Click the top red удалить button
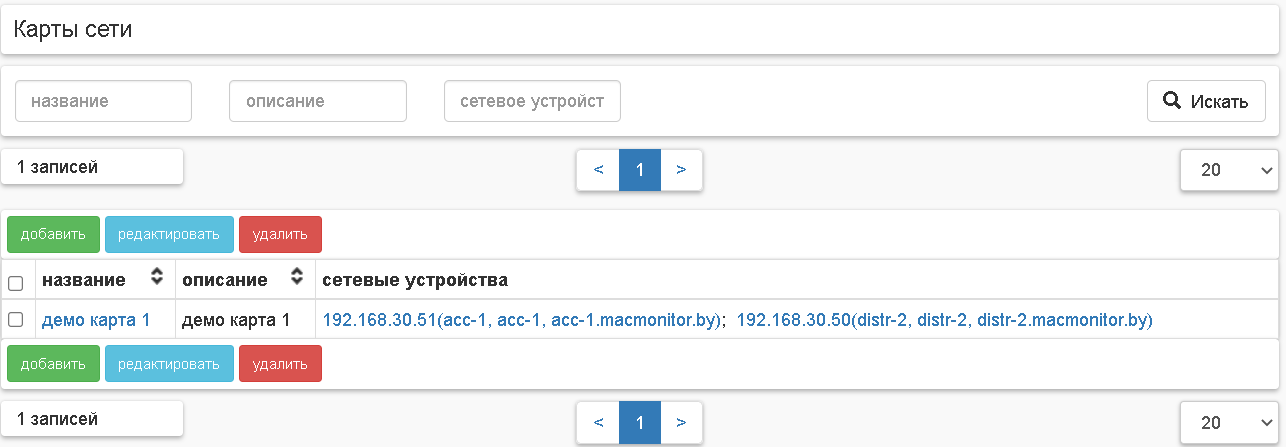The image size is (1286, 447). pos(280,235)
